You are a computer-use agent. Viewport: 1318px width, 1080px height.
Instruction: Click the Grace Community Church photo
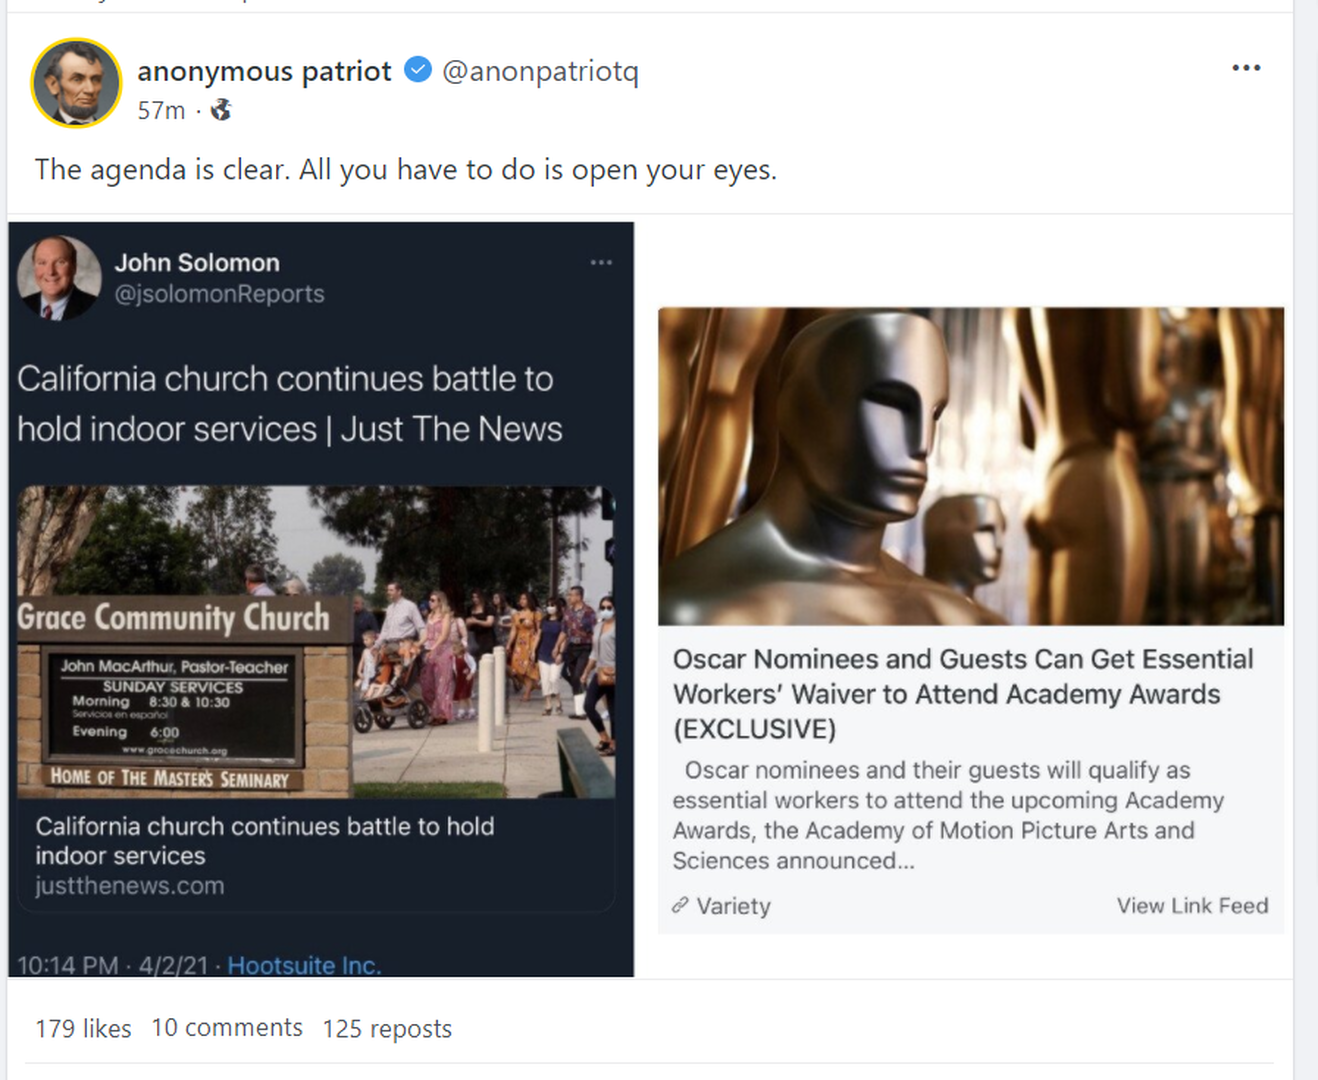pos(316,641)
